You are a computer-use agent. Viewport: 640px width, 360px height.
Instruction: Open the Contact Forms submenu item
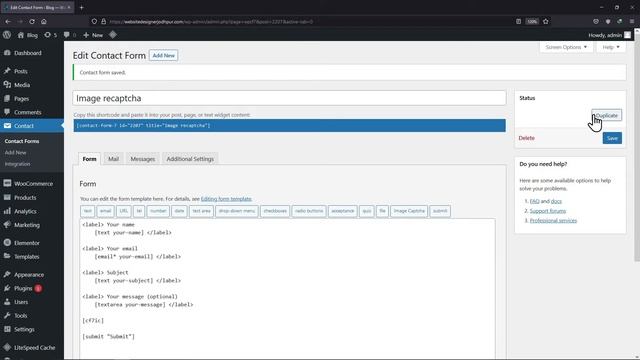[x=22, y=141]
